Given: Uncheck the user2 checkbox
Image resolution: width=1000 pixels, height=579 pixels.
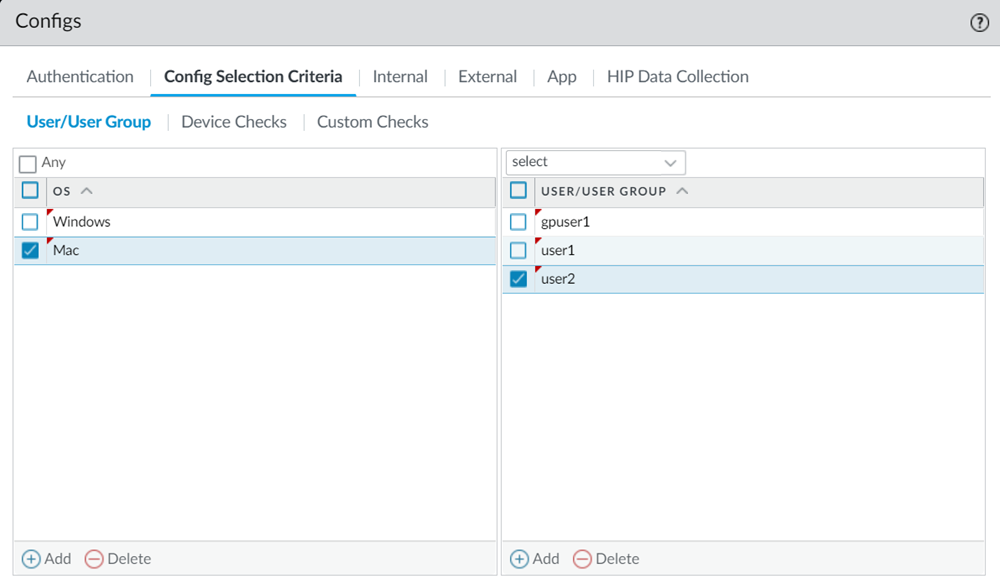Looking at the screenshot, I should coord(518,280).
